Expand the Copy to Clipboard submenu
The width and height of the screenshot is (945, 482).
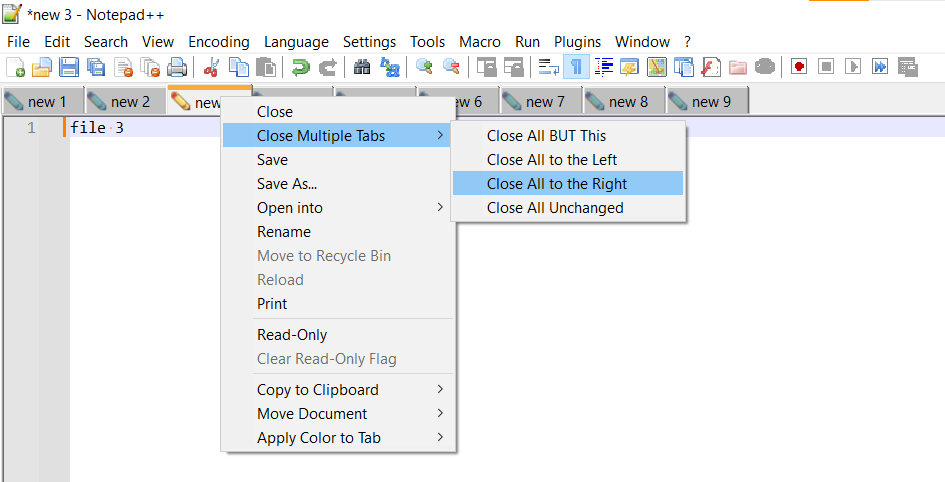point(338,390)
